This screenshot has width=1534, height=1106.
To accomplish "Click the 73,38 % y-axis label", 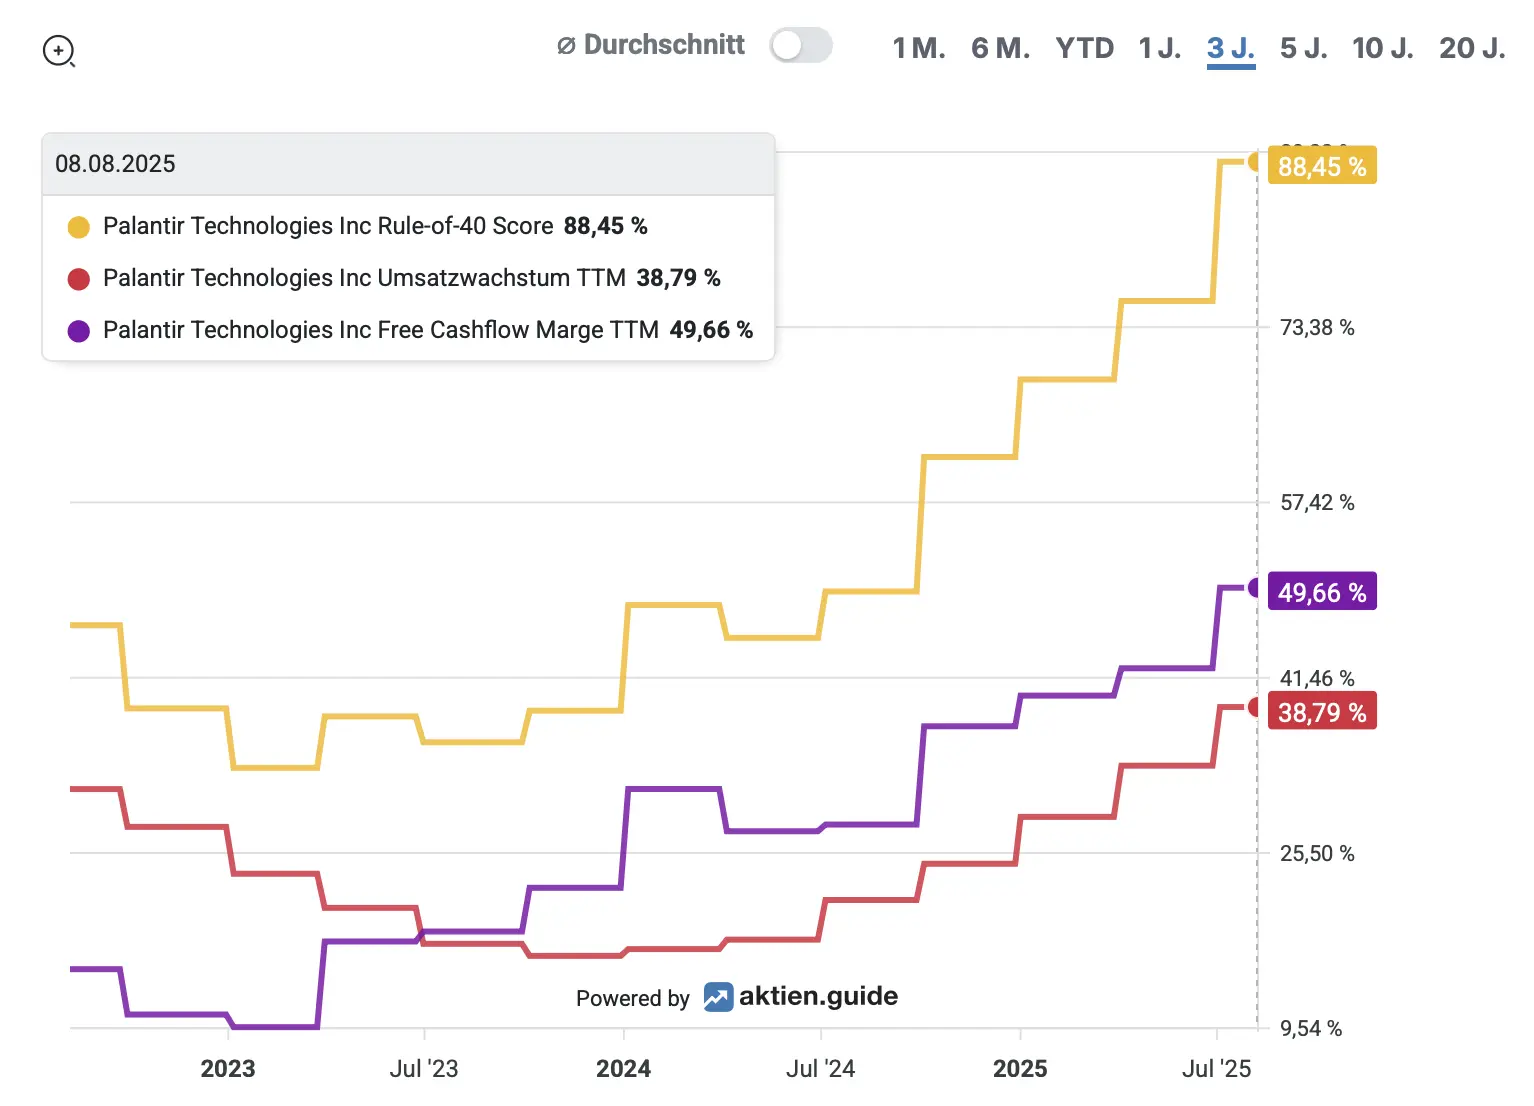I will [1317, 327].
